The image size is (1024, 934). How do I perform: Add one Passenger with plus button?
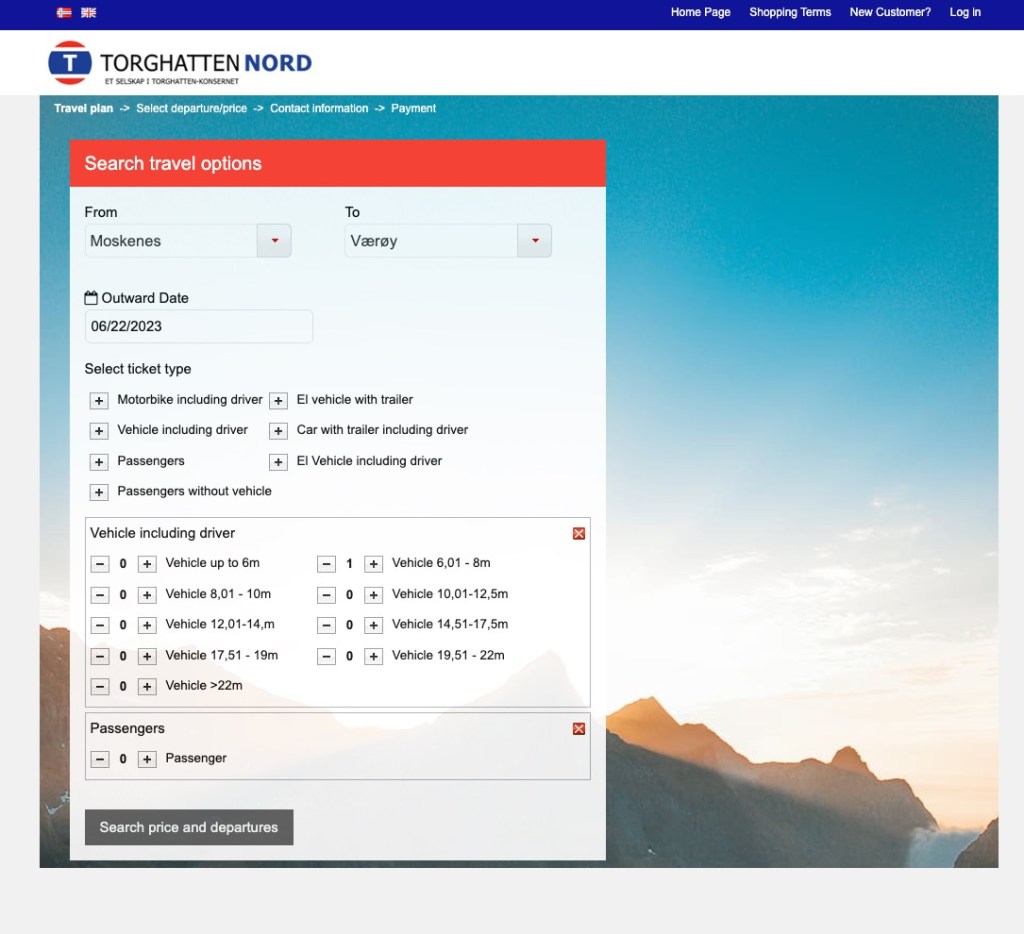[147, 759]
